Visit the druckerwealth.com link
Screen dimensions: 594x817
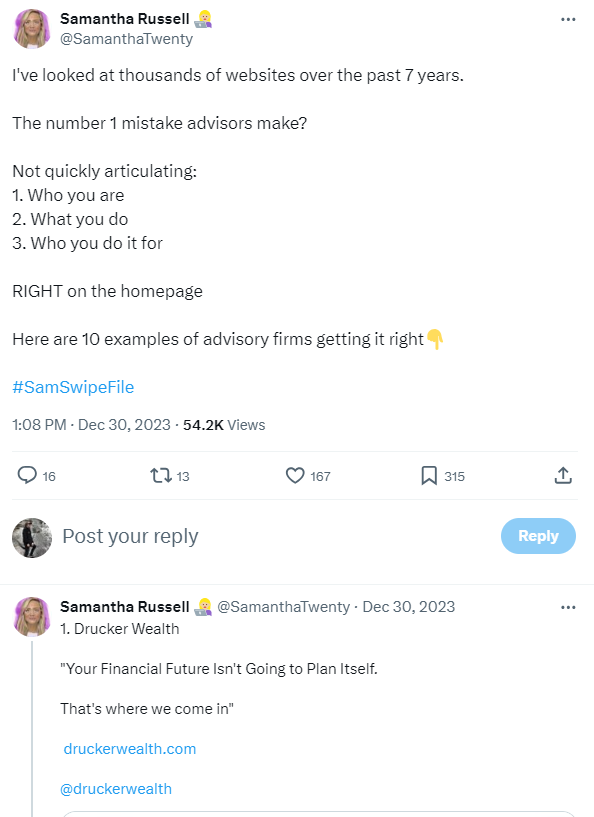coord(129,747)
